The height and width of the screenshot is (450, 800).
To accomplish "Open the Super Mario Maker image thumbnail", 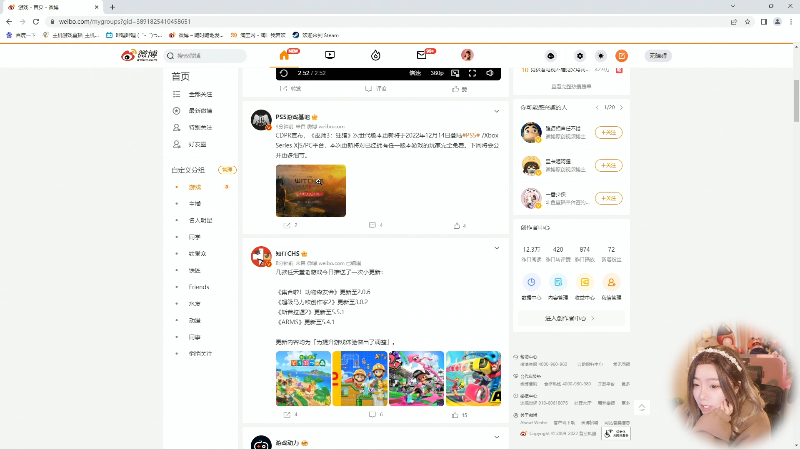I will [360, 379].
